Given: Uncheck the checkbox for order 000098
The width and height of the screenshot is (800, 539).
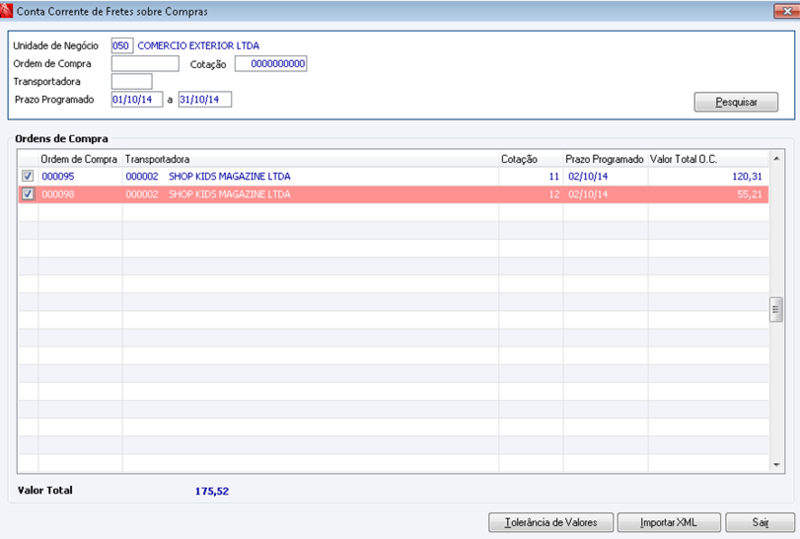Looking at the screenshot, I should point(28,194).
